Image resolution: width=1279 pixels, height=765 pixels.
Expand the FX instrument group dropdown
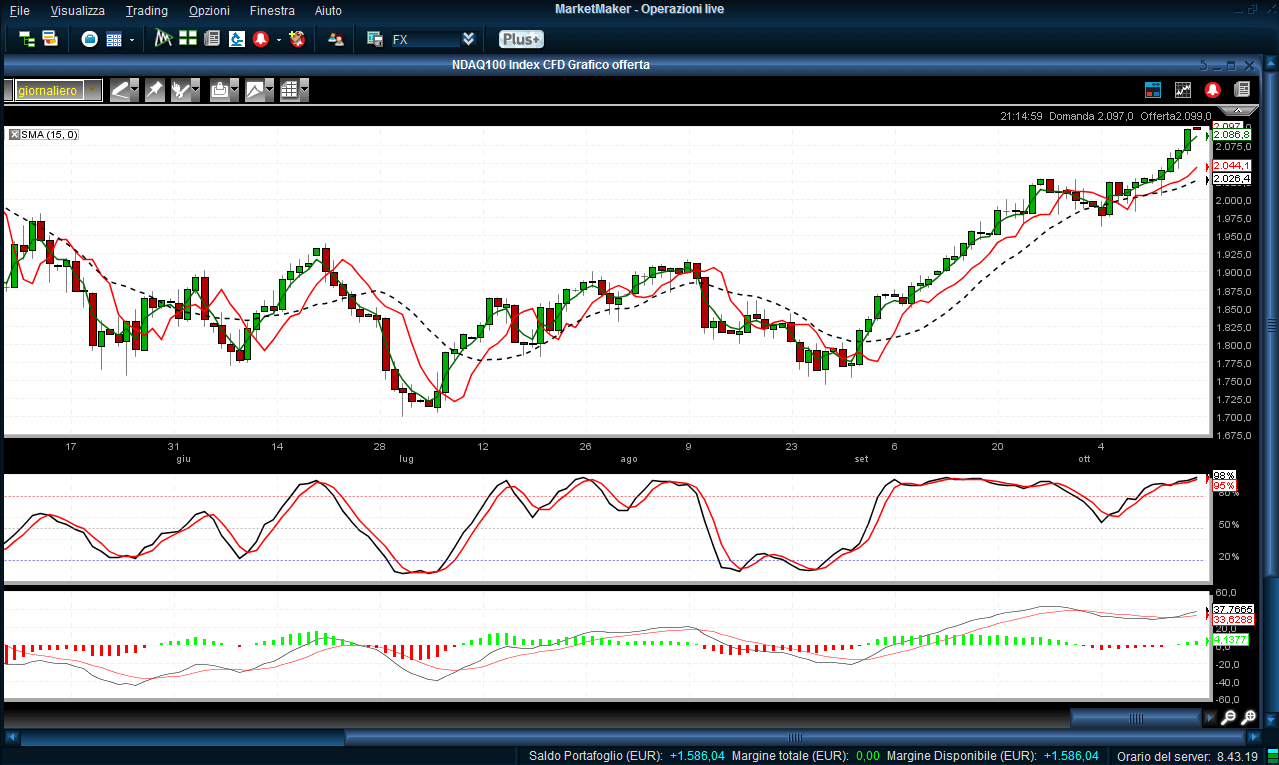coord(468,39)
